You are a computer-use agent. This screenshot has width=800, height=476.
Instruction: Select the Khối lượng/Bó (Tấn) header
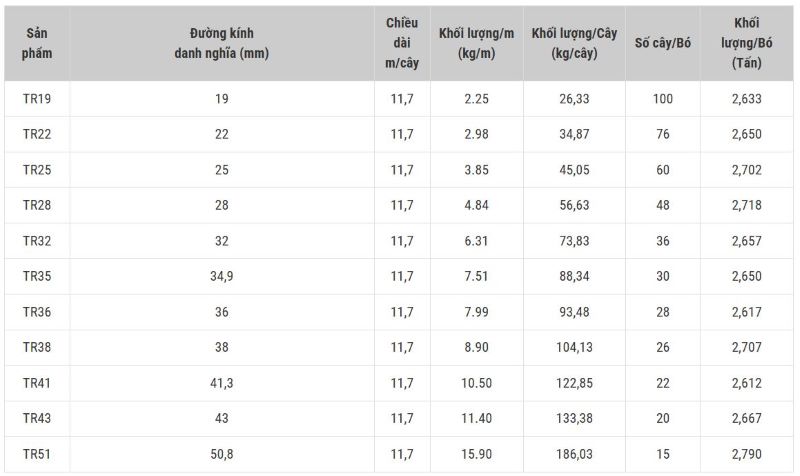click(746, 43)
